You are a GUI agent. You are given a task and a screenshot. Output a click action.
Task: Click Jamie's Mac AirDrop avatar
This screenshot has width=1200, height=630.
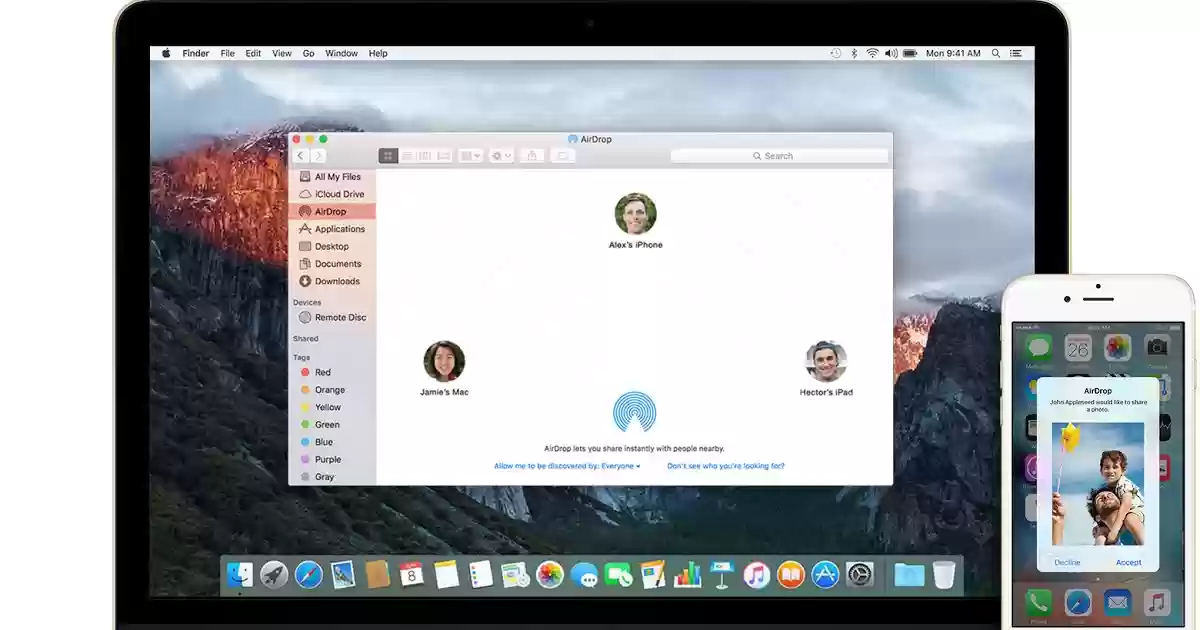[x=444, y=361]
